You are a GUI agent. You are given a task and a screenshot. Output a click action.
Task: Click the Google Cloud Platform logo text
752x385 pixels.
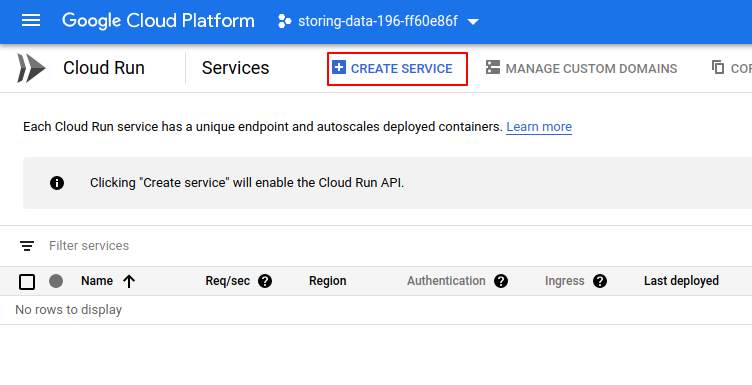pos(158,21)
